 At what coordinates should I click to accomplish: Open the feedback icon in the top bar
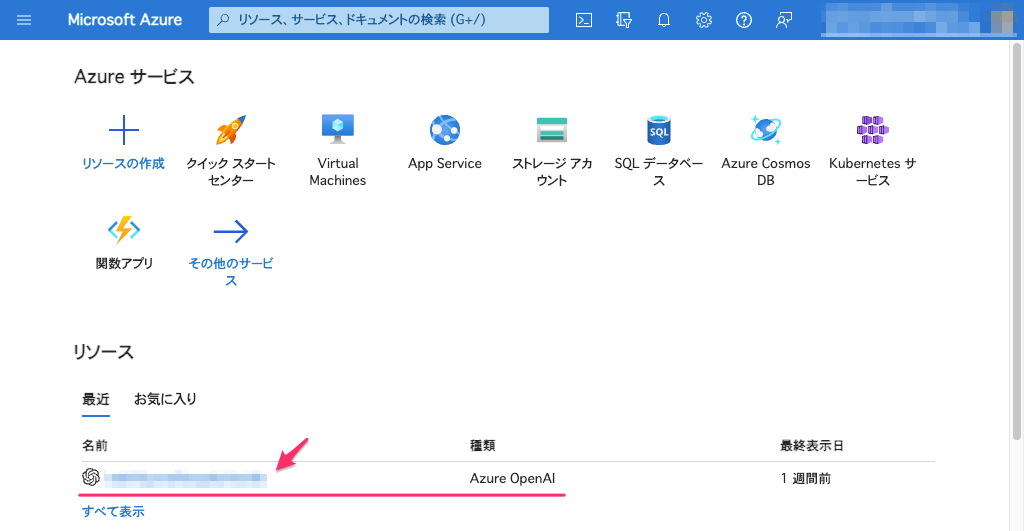(x=784, y=20)
